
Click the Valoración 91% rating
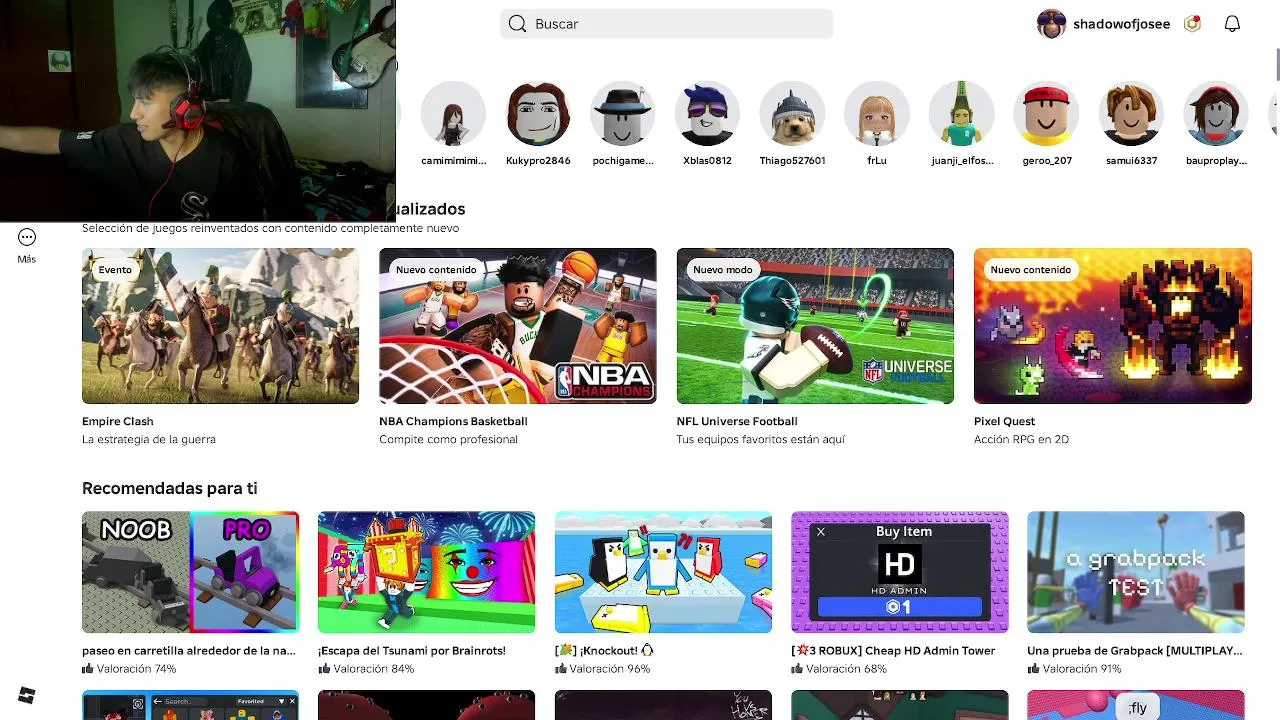click(x=1075, y=669)
